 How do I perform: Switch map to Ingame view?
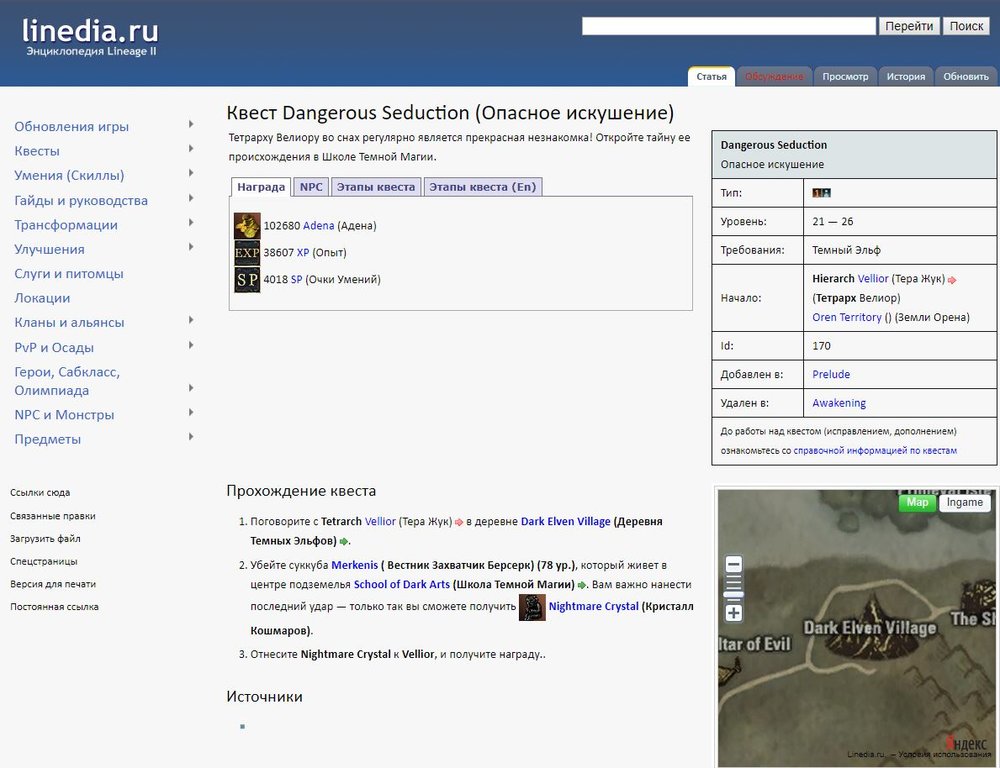[964, 503]
